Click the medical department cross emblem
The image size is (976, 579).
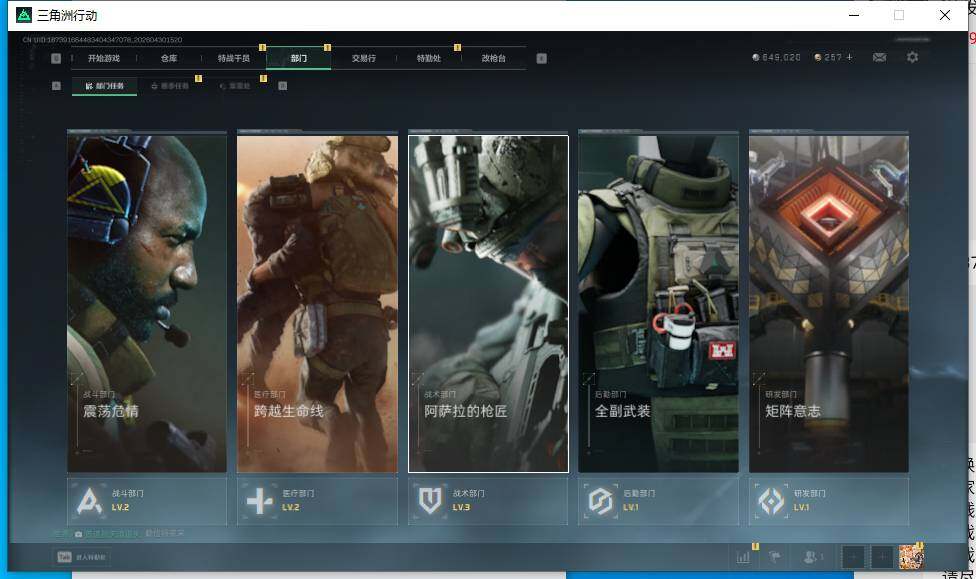click(260, 500)
